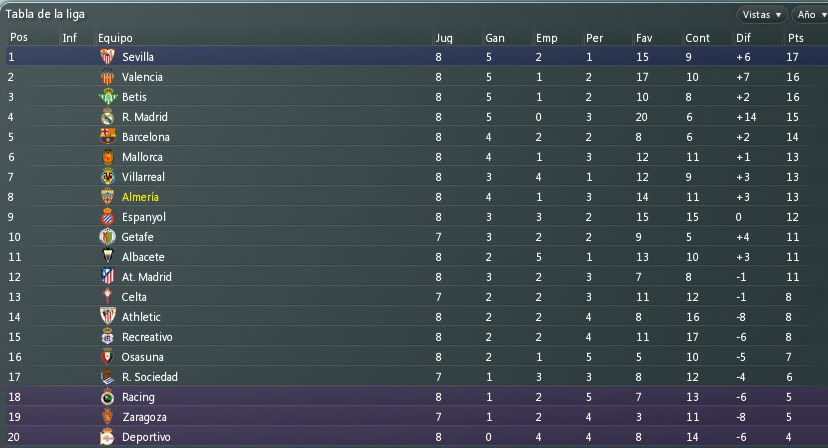The image size is (828, 448).
Task: Open the Año dropdown menu
Action: [x=810, y=15]
